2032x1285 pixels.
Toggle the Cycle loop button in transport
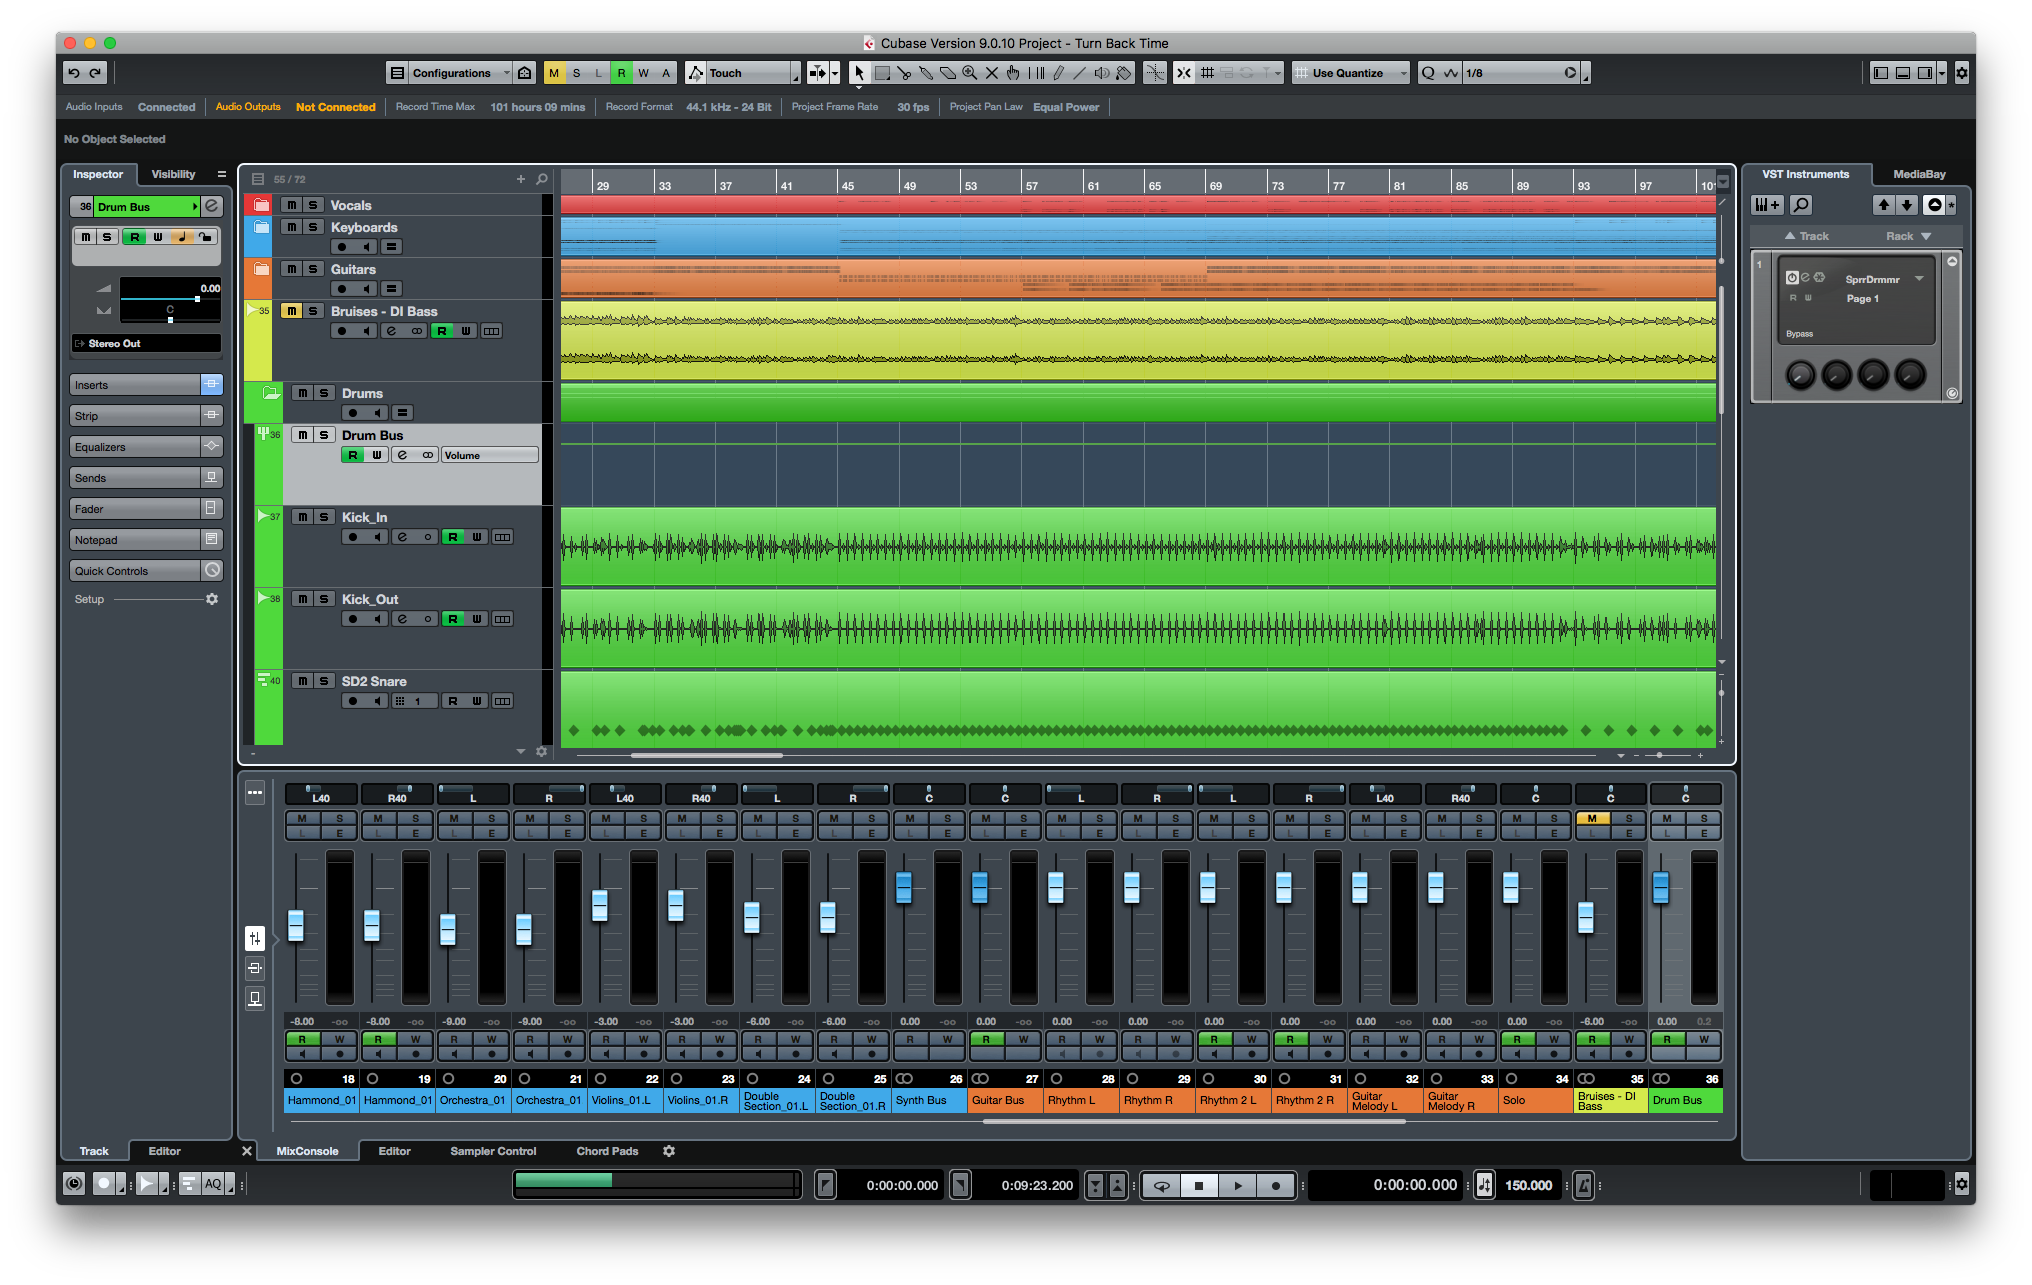click(x=1161, y=1186)
